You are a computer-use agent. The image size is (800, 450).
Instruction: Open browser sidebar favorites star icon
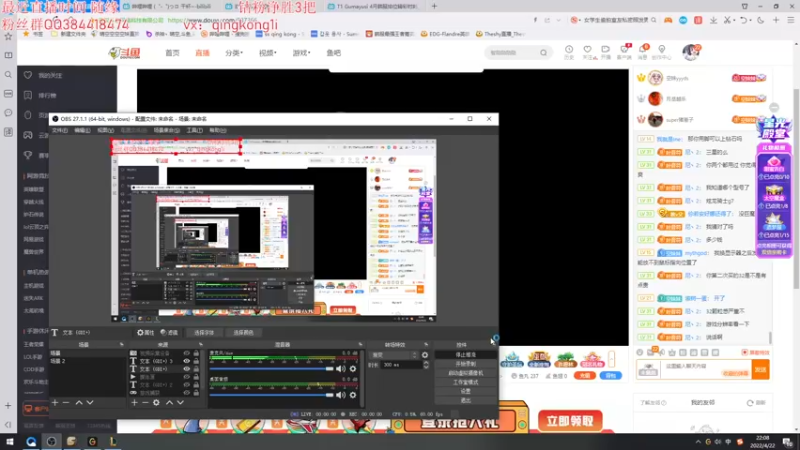coord(8,37)
